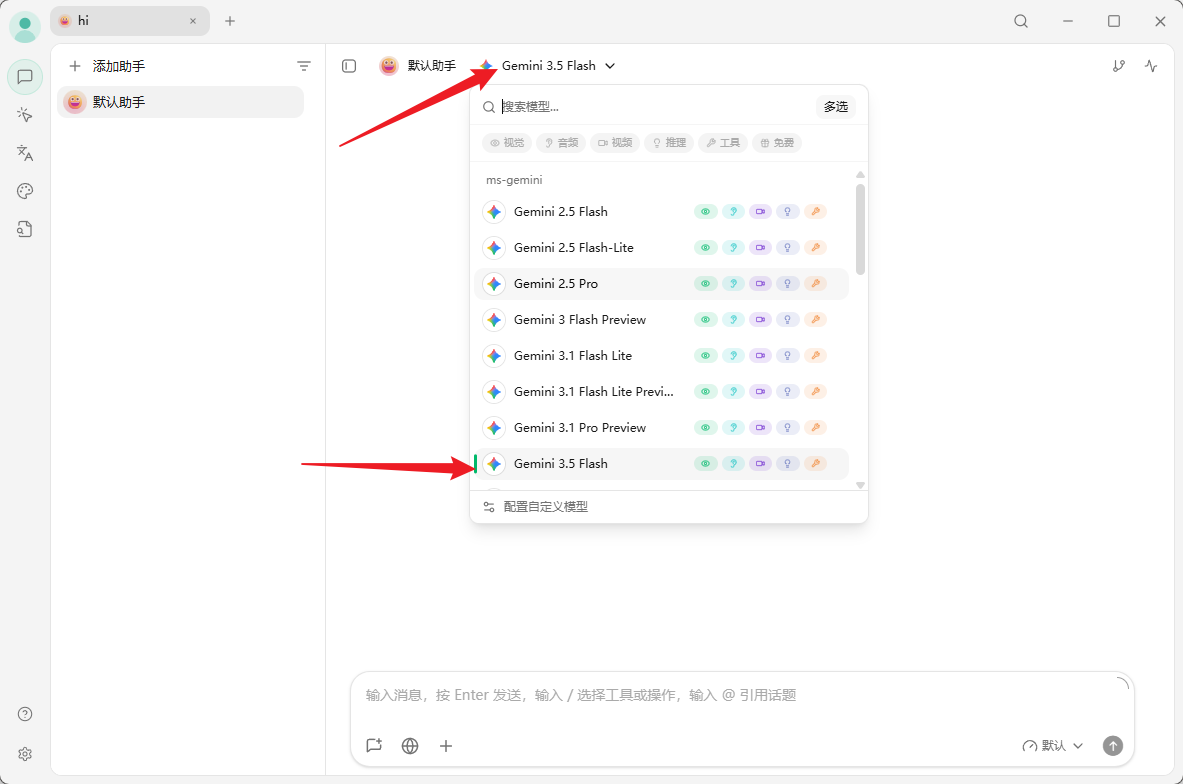Open the help question-mark icon
1183x784 pixels.
point(25,714)
